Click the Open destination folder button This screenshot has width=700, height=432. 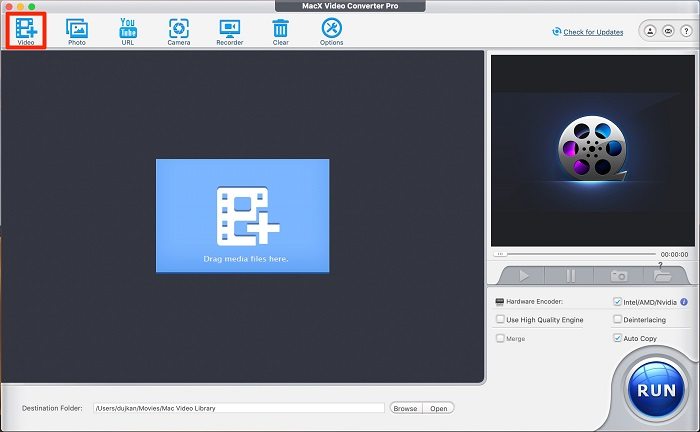(438, 408)
